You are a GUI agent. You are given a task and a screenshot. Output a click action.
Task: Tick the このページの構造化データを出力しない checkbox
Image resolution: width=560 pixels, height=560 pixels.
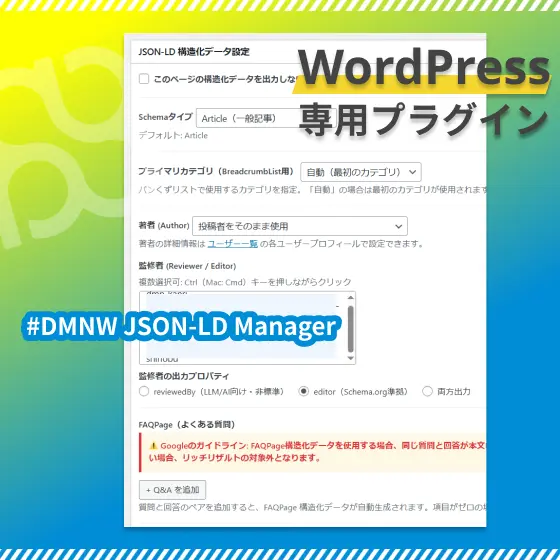coord(144,79)
